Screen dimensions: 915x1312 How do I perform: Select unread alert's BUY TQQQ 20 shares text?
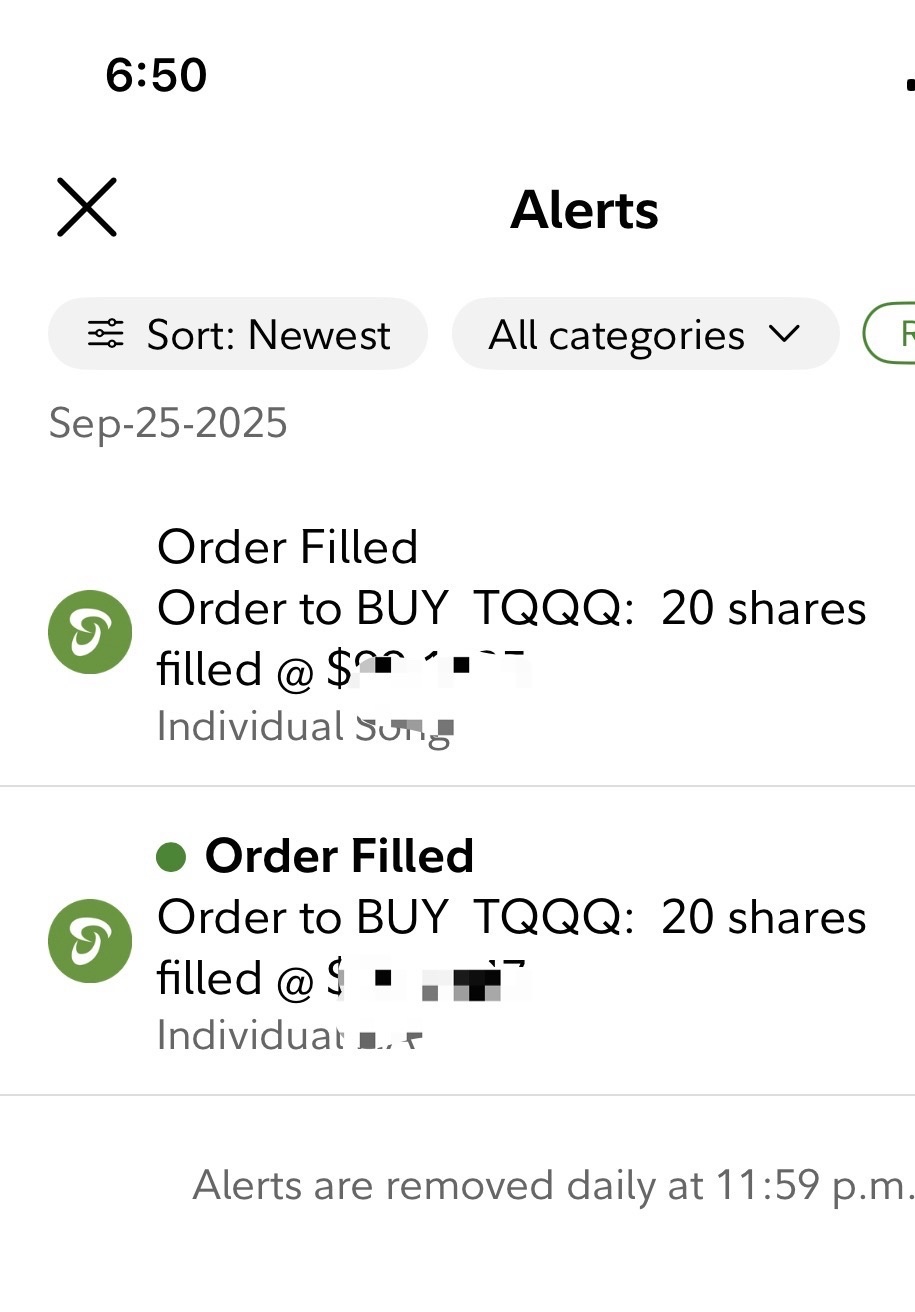tap(511, 917)
